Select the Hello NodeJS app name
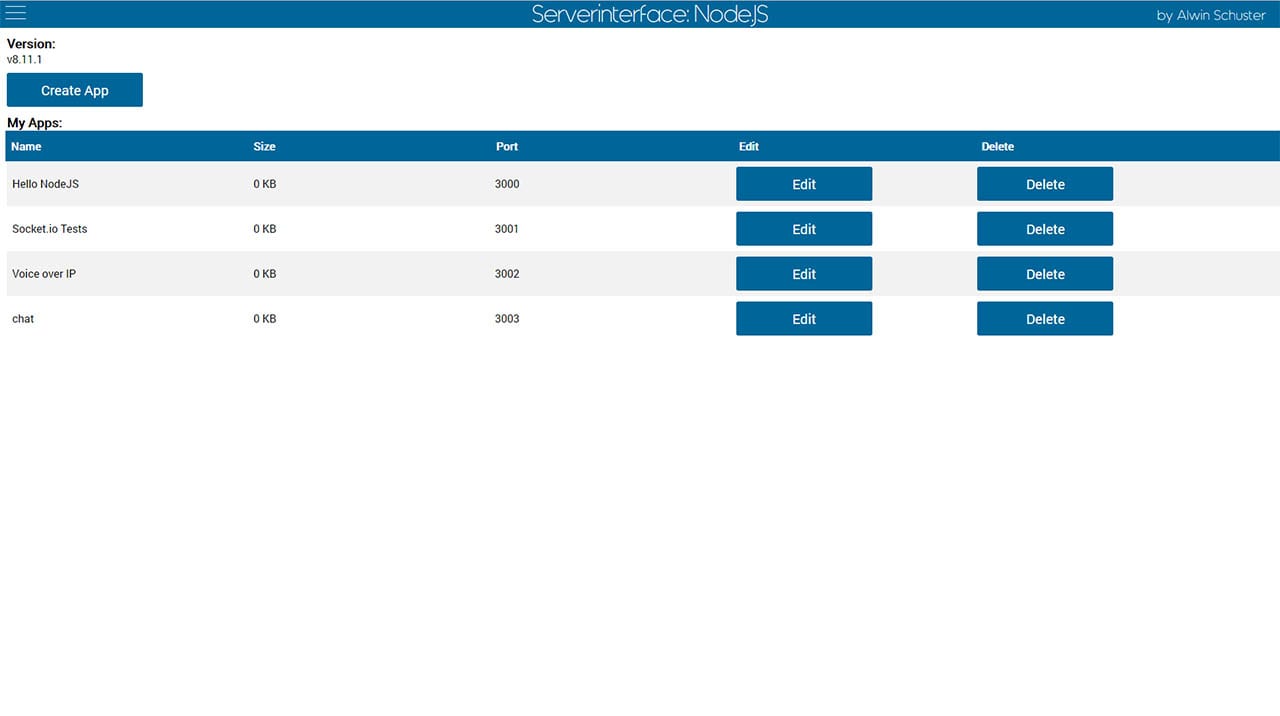This screenshot has width=1280, height=716. (45, 184)
